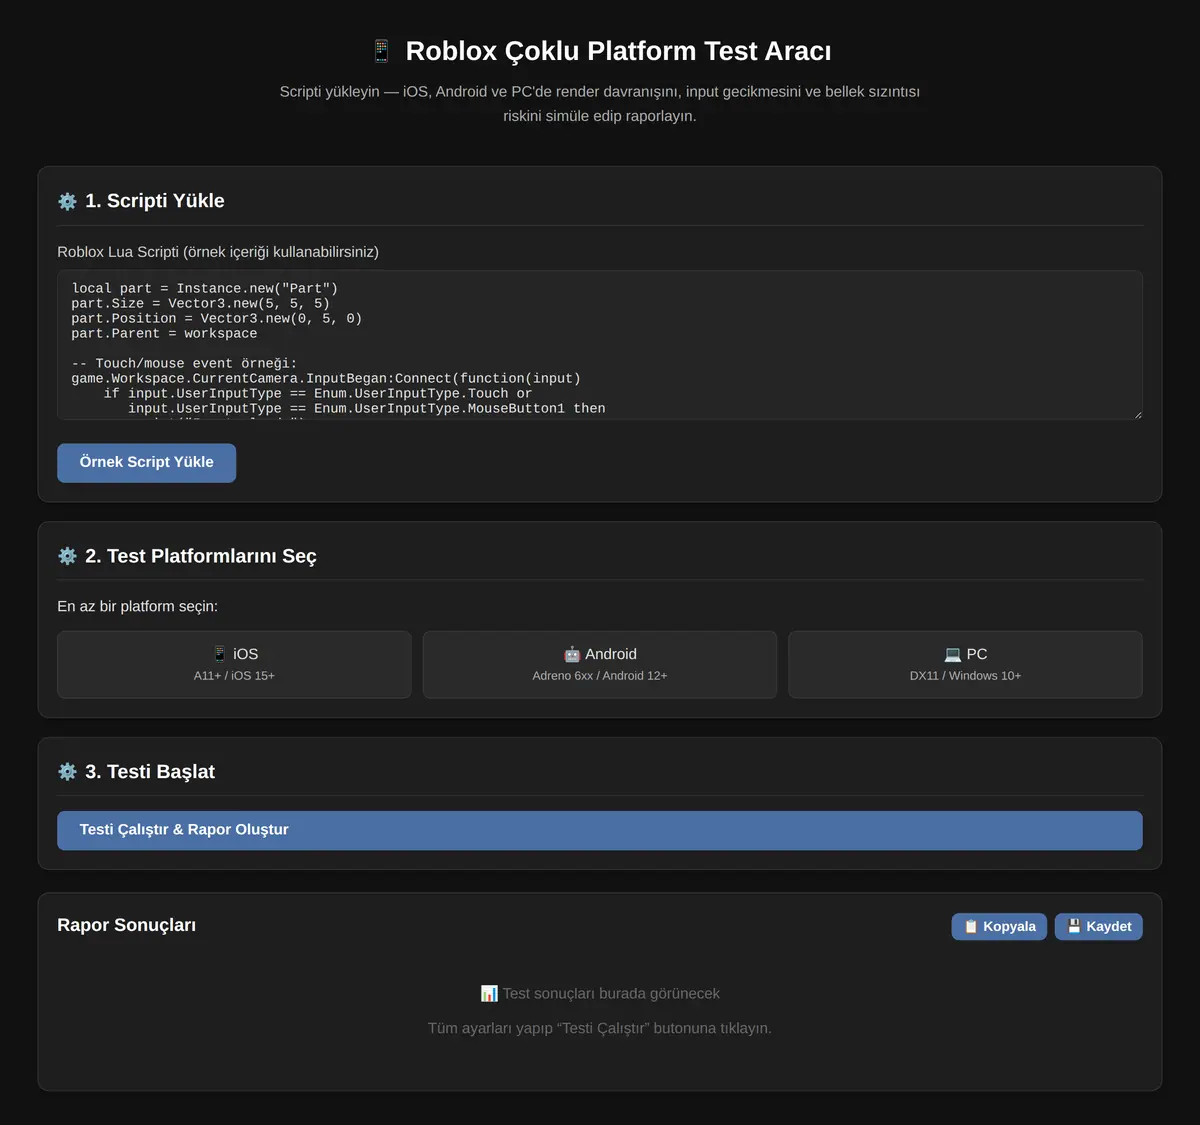This screenshot has width=1200, height=1125.
Task: Save the report with Kaydet button
Action: point(1098,927)
